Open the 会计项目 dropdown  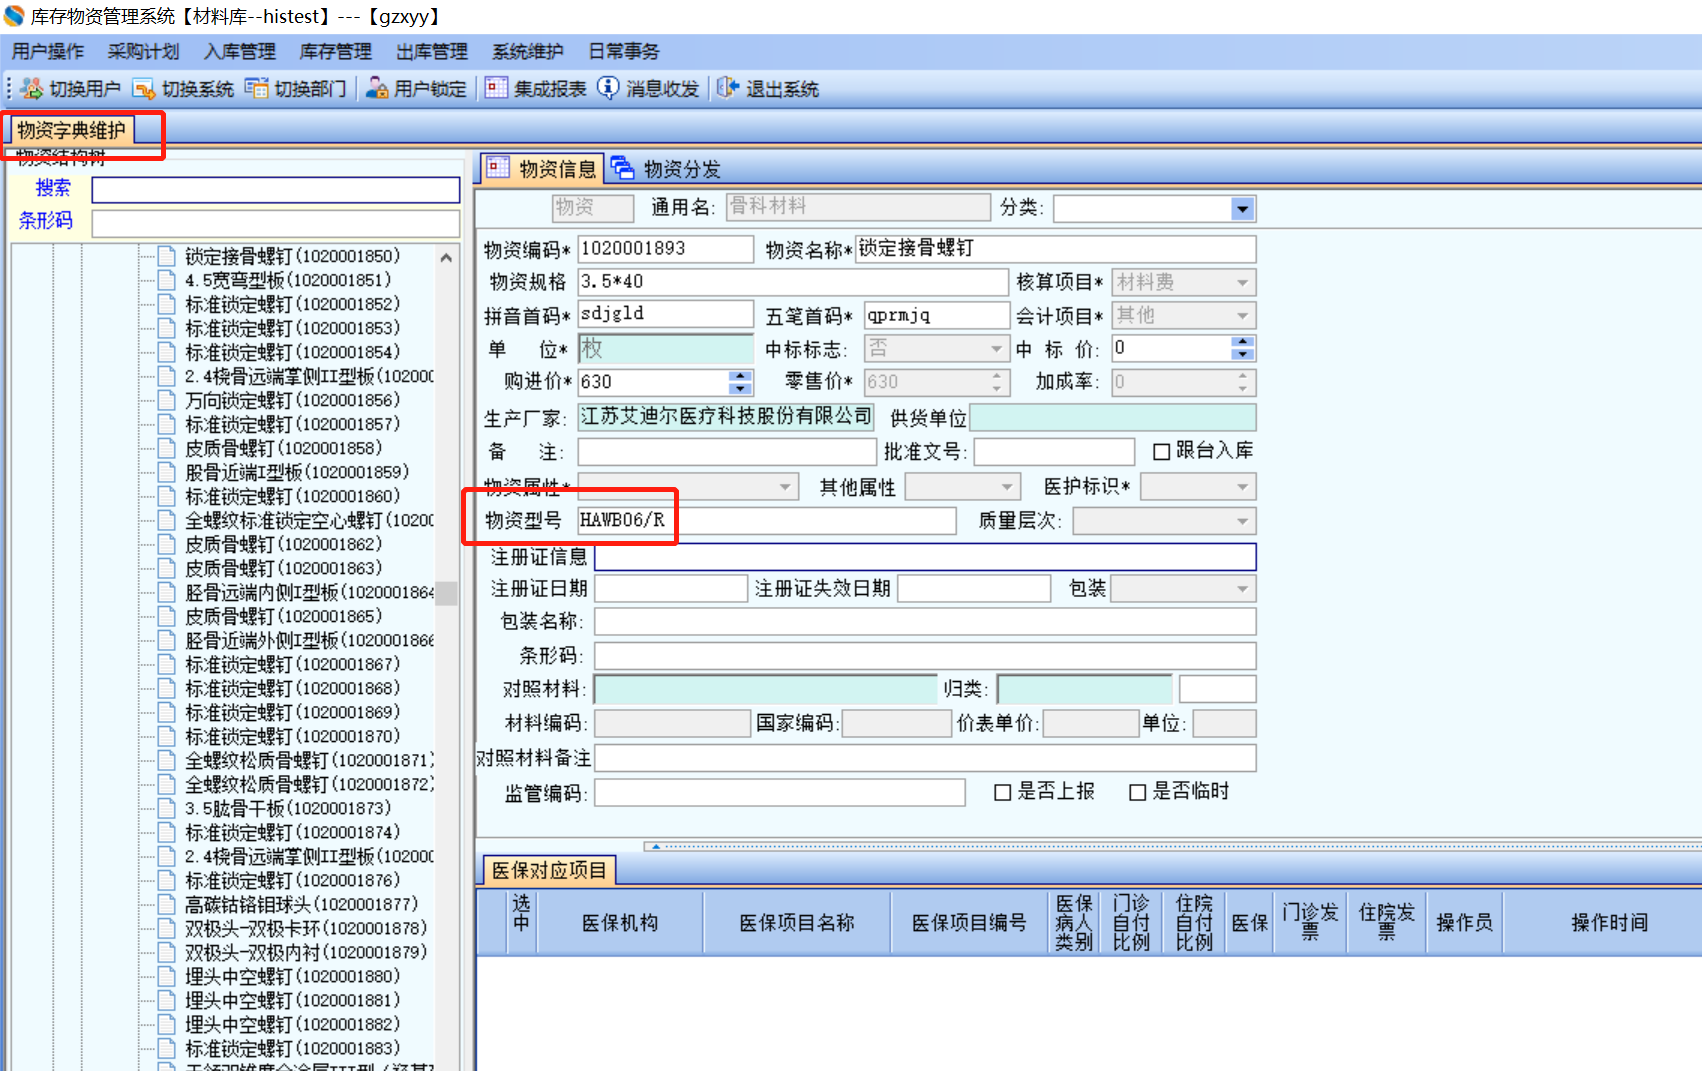(1242, 316)
